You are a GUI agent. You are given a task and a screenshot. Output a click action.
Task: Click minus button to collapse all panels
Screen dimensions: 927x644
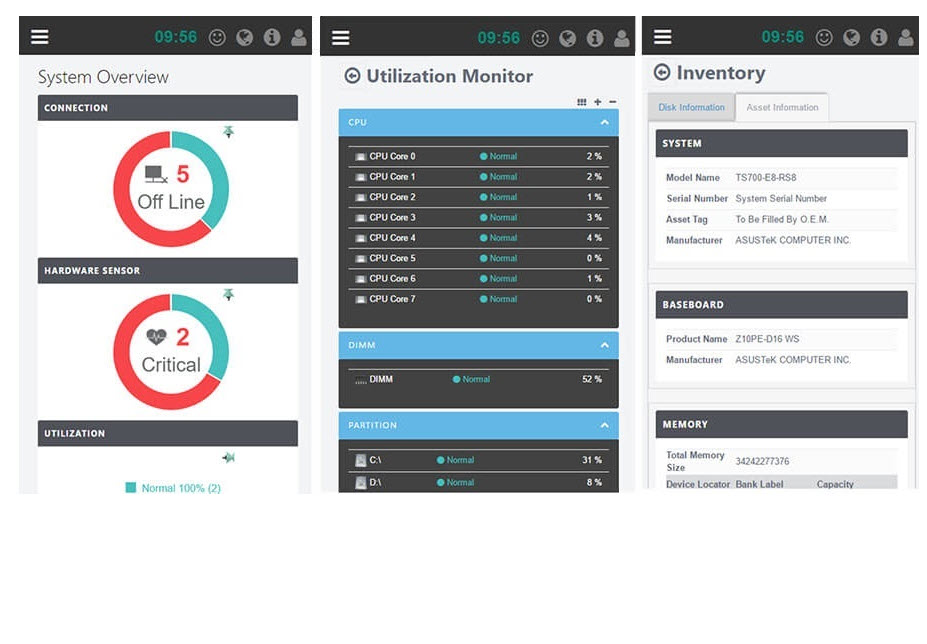pyautogui.click(x=612, y=102)
